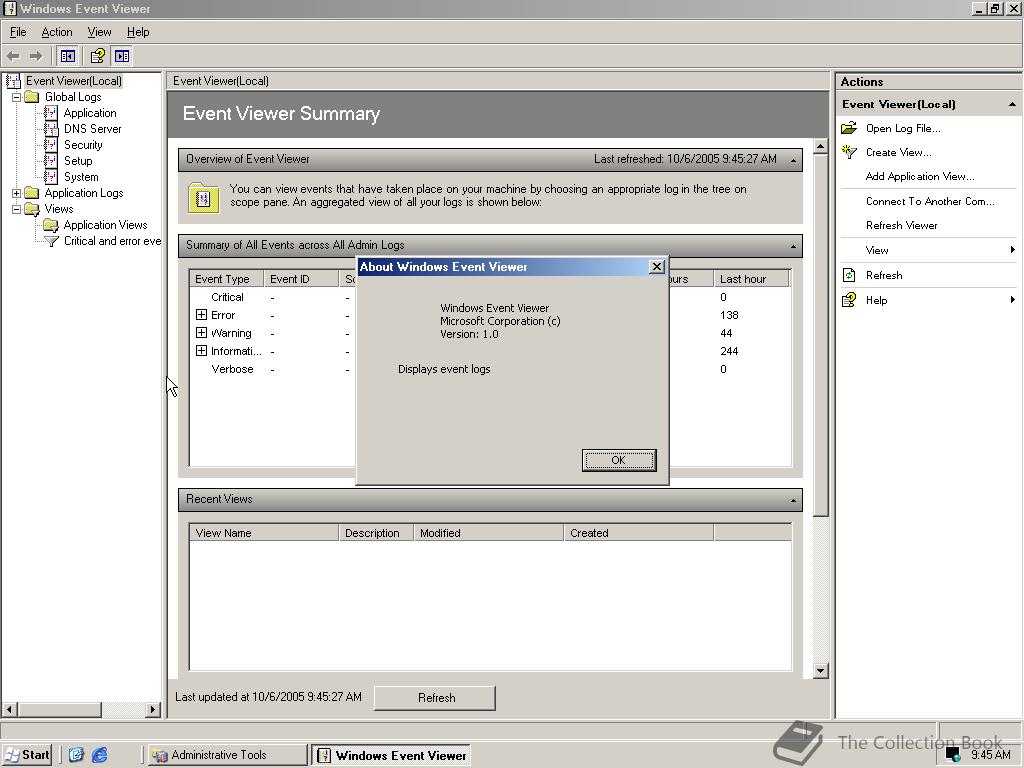The width and height of the screenshot is (1024, 768).
Task: Click the Refresh button below summary
Action: (x=435, y=697)
